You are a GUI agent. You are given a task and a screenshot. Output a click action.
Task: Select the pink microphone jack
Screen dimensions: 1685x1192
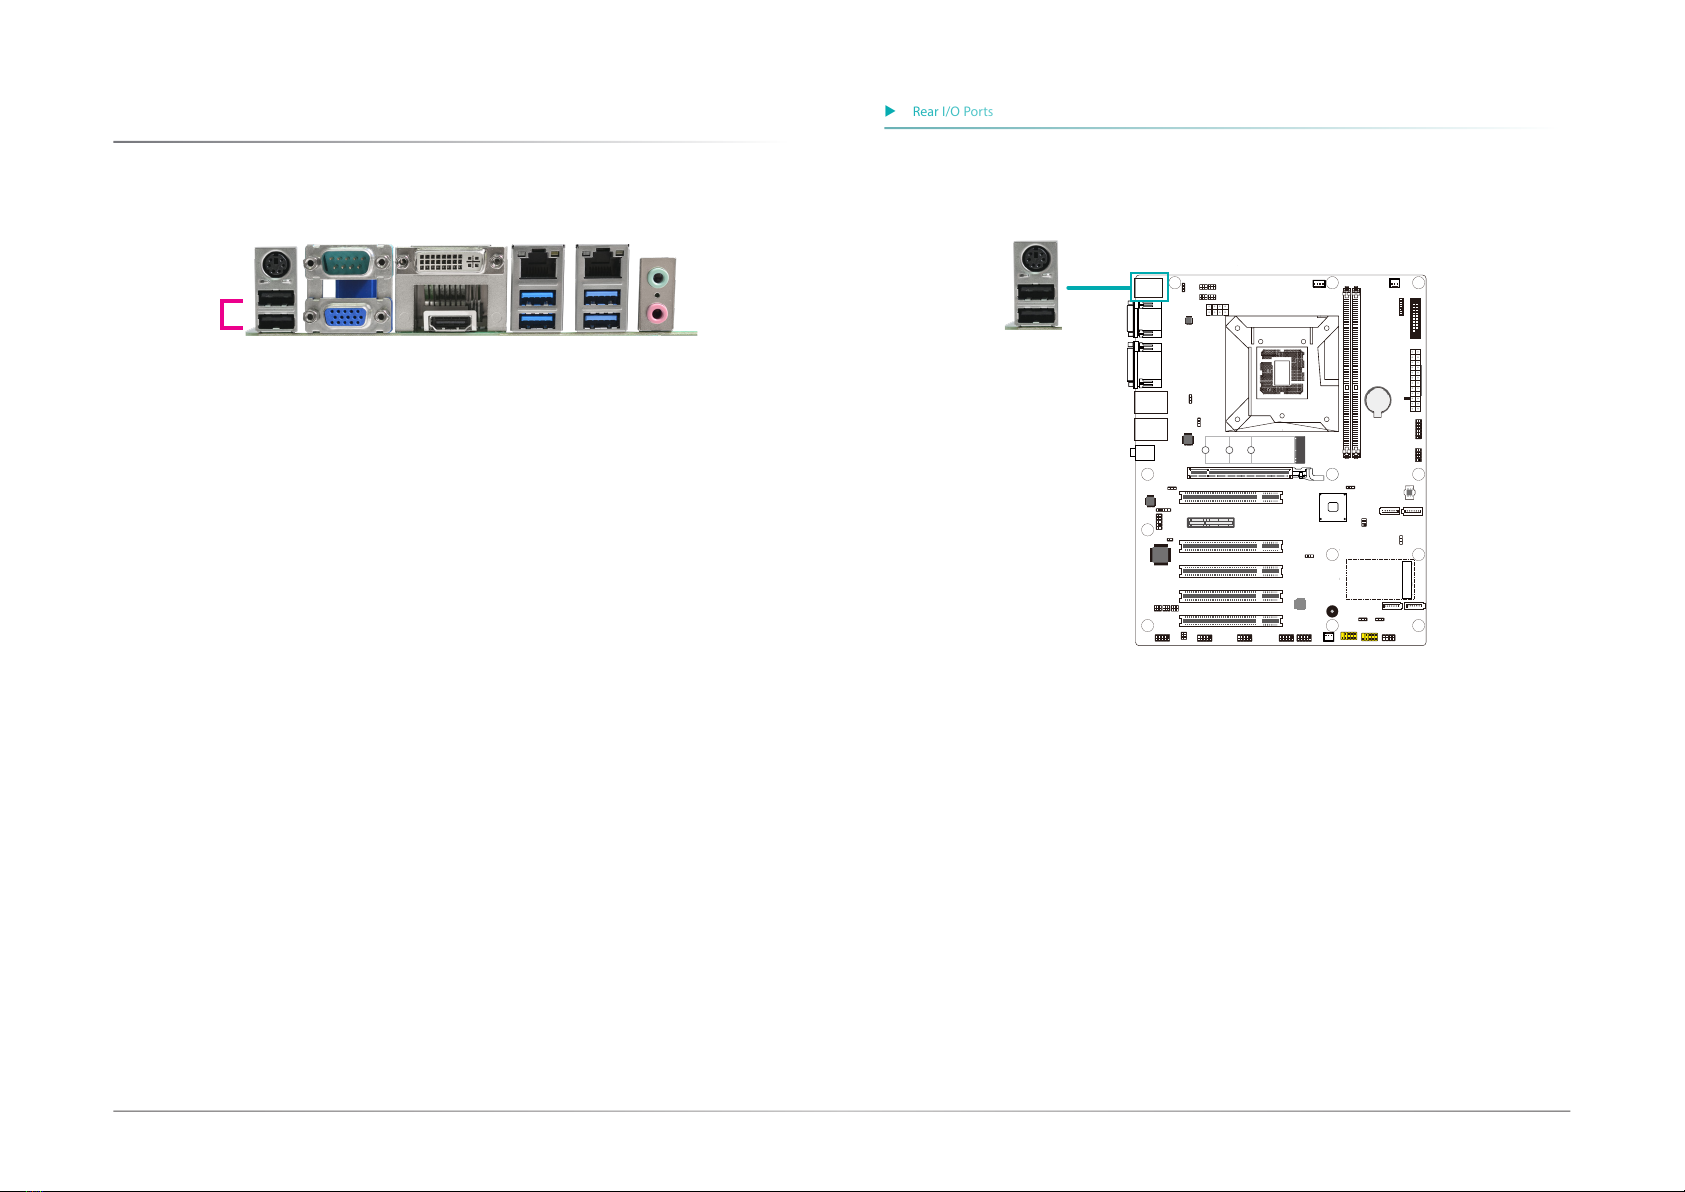point(657,315)
